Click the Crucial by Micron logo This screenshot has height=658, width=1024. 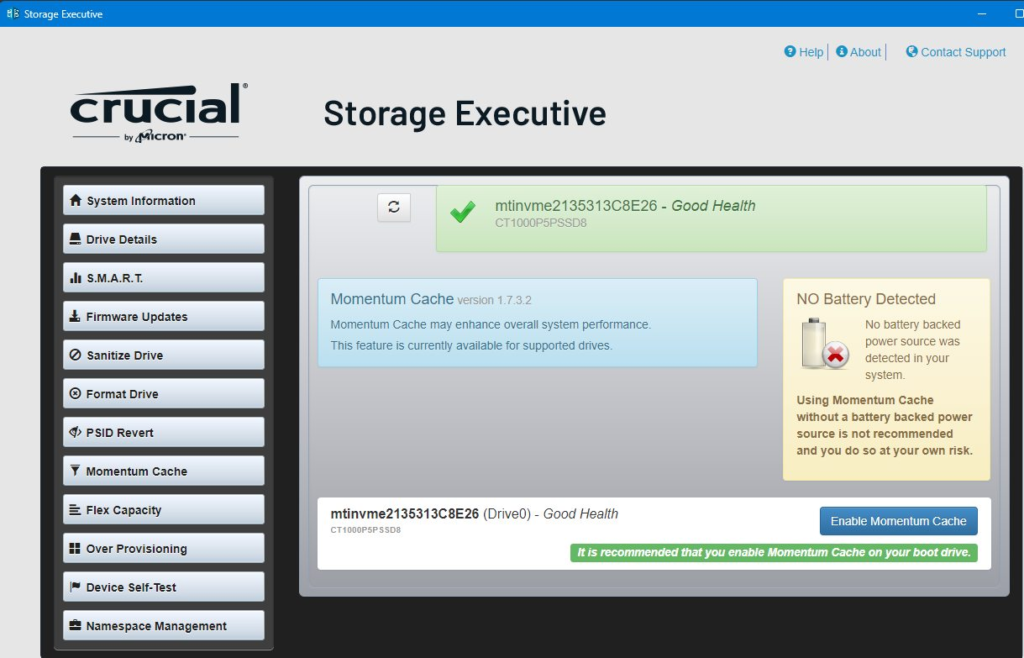click(159, 112)
